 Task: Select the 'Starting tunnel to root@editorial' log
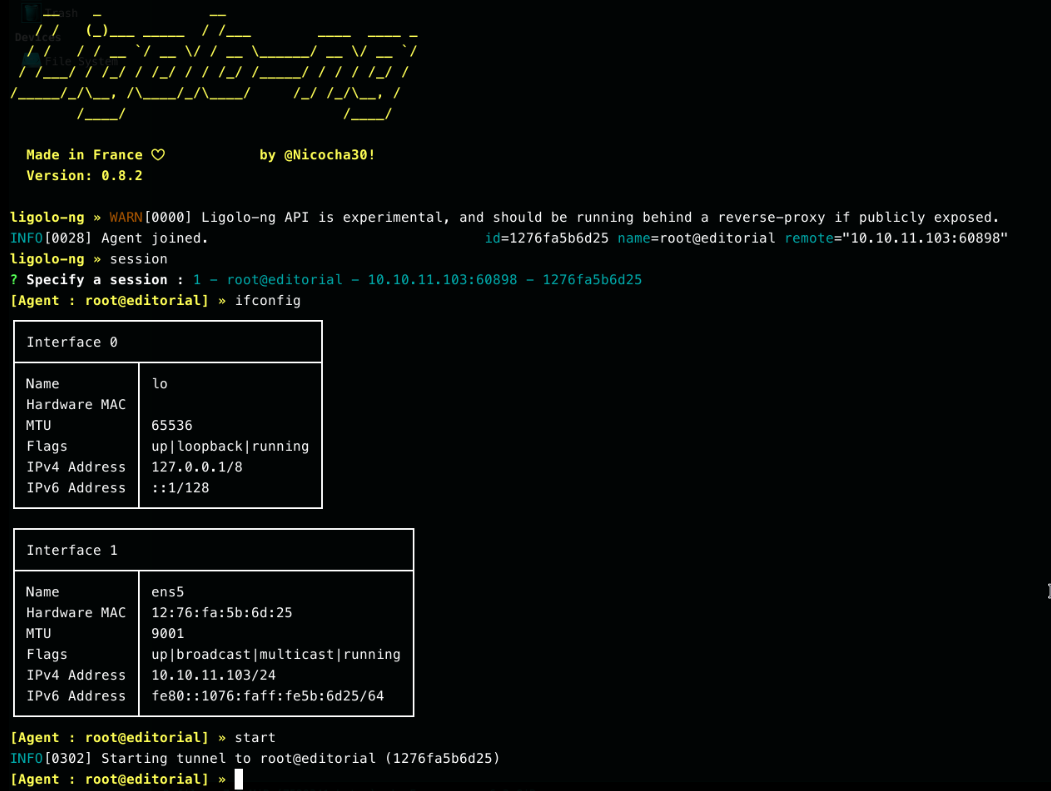coord(255,757)
